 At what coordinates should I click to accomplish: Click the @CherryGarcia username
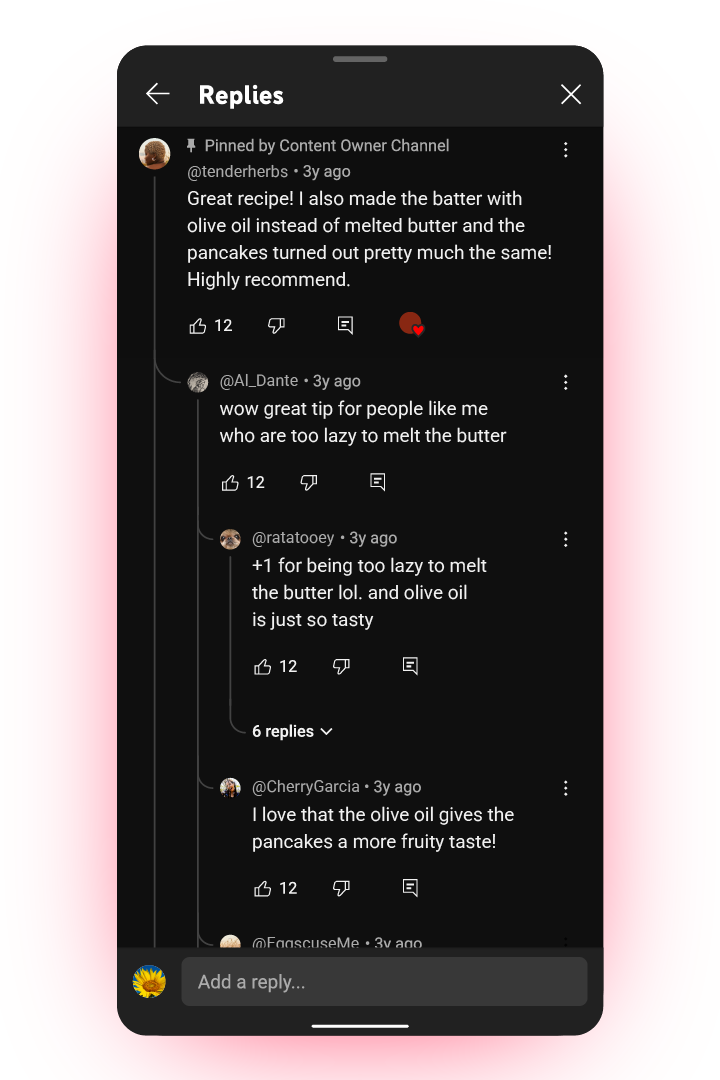coord(305,787)
